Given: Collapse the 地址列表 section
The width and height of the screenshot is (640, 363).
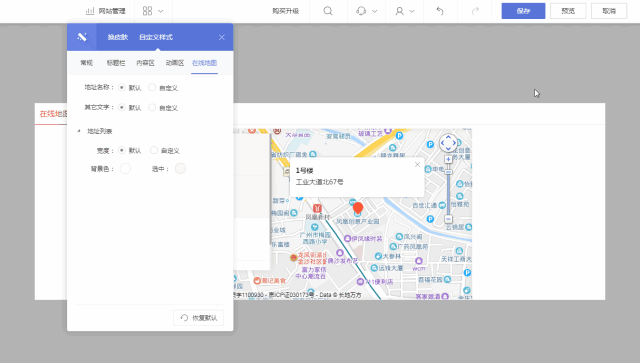Looking at the screenshot, I should coord(79,131).
